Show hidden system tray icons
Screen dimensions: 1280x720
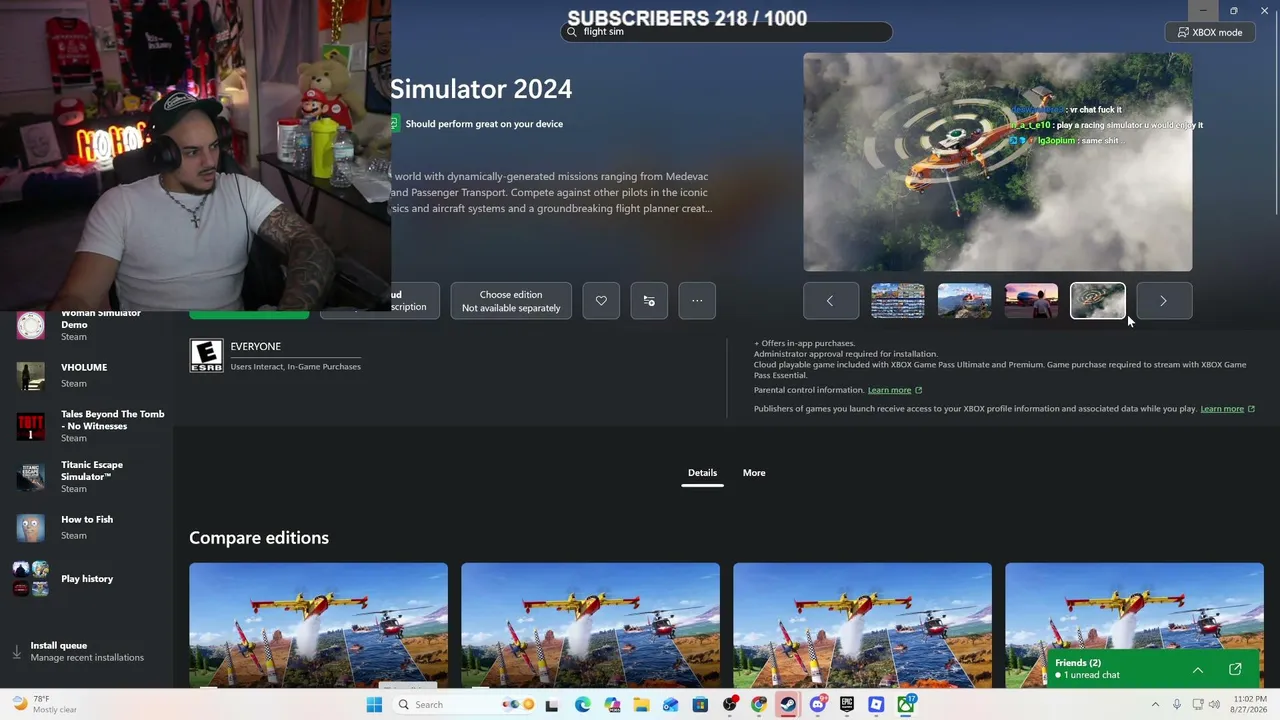(1155, 705)
